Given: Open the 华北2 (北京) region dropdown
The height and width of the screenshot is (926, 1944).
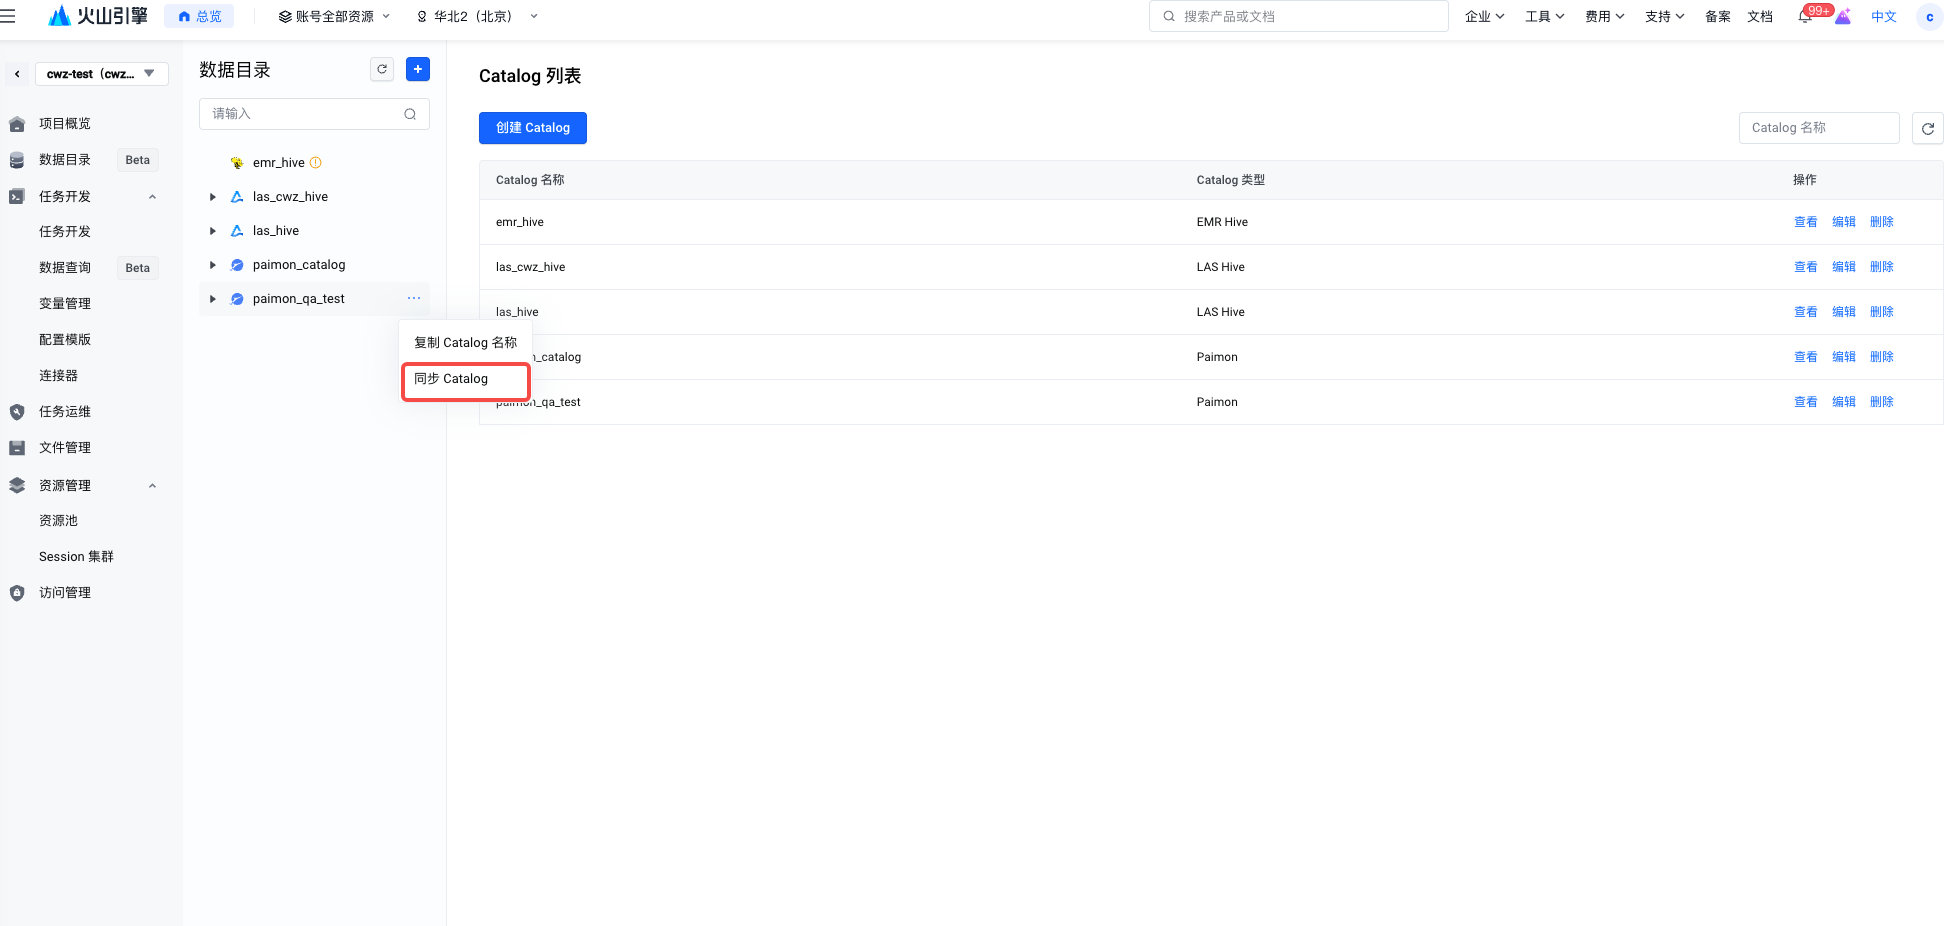Looking at the screenshot, I should (477, 16).
